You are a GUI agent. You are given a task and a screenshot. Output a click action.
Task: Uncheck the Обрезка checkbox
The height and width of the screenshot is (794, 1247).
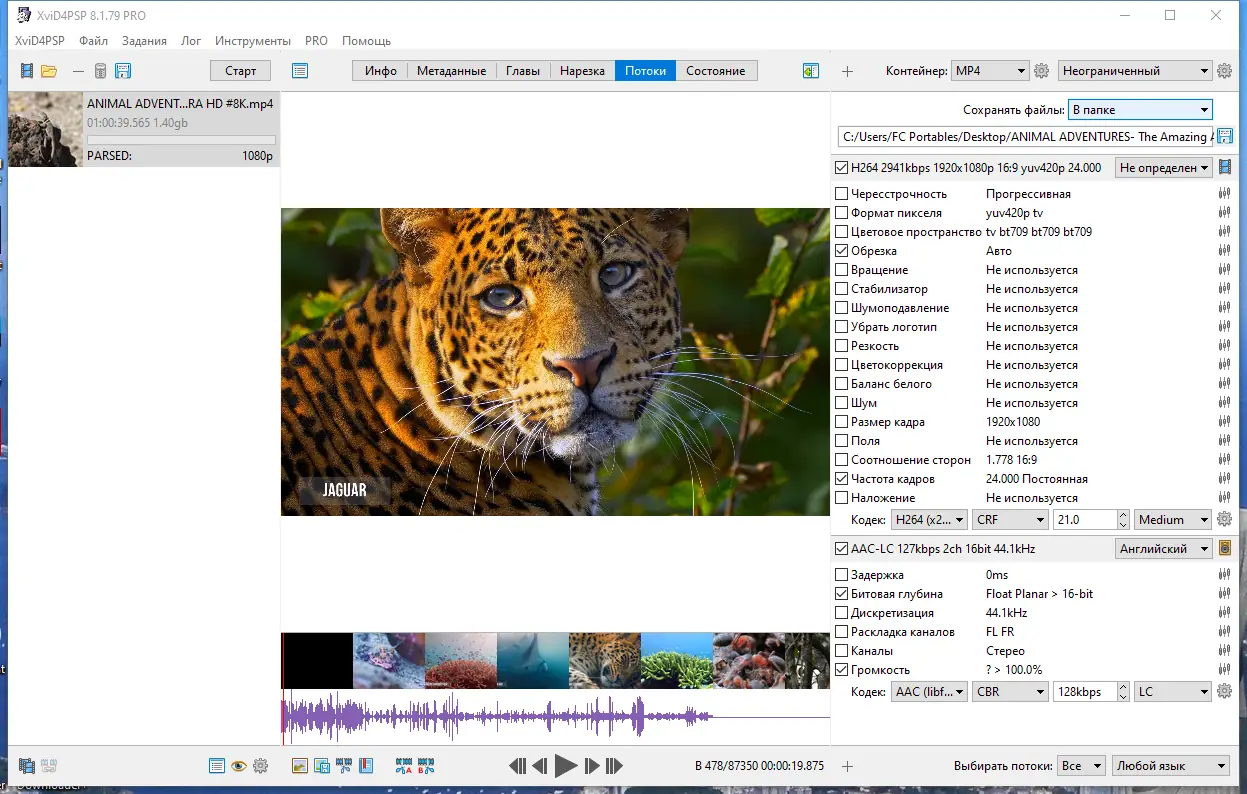coord(842,251)
